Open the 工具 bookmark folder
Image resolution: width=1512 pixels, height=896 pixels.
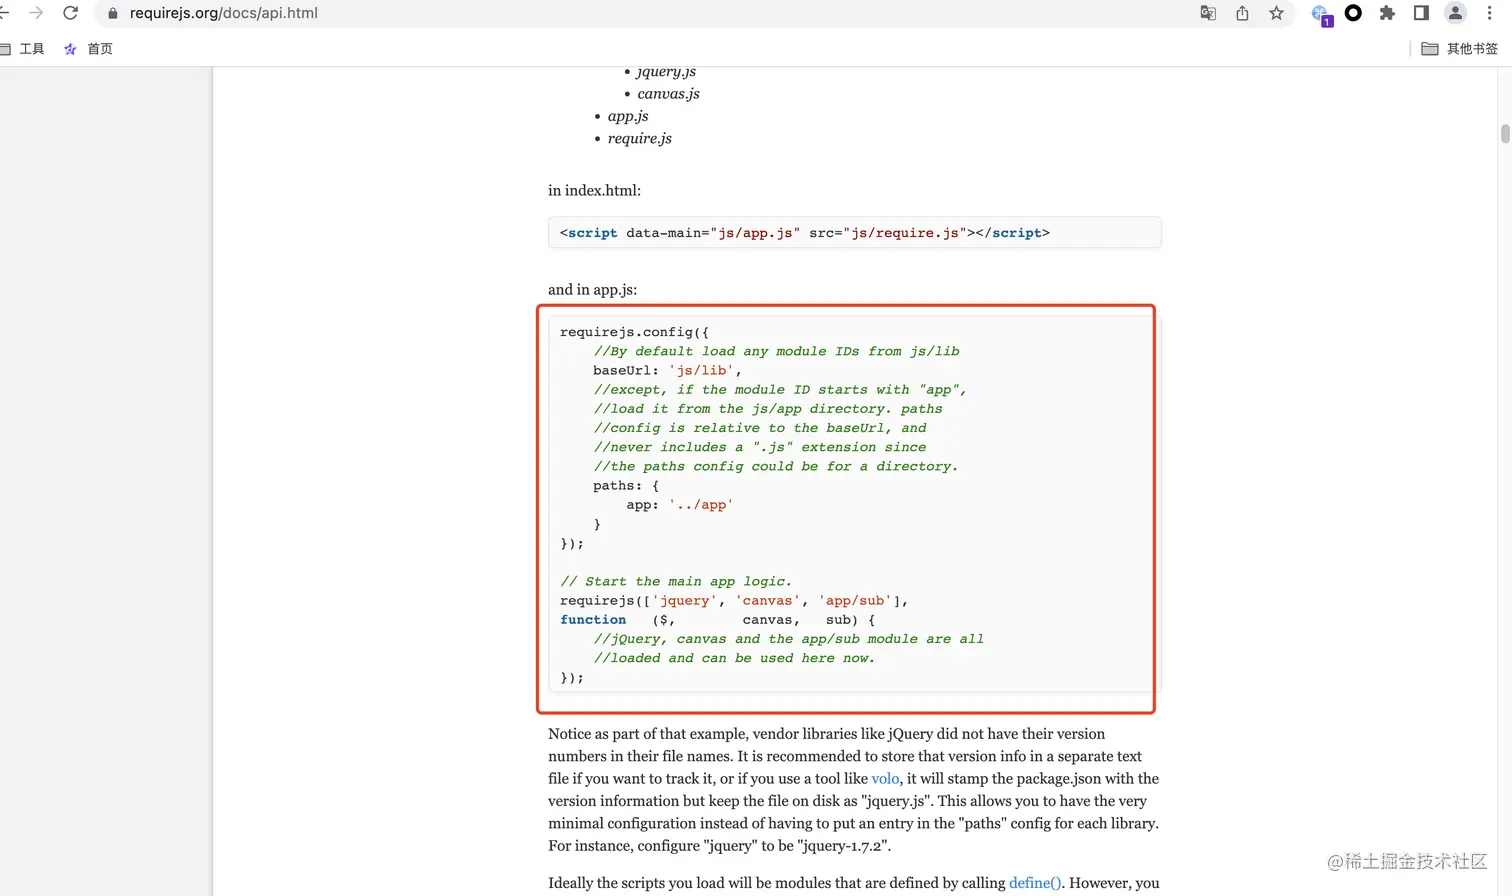coord(22,49)
